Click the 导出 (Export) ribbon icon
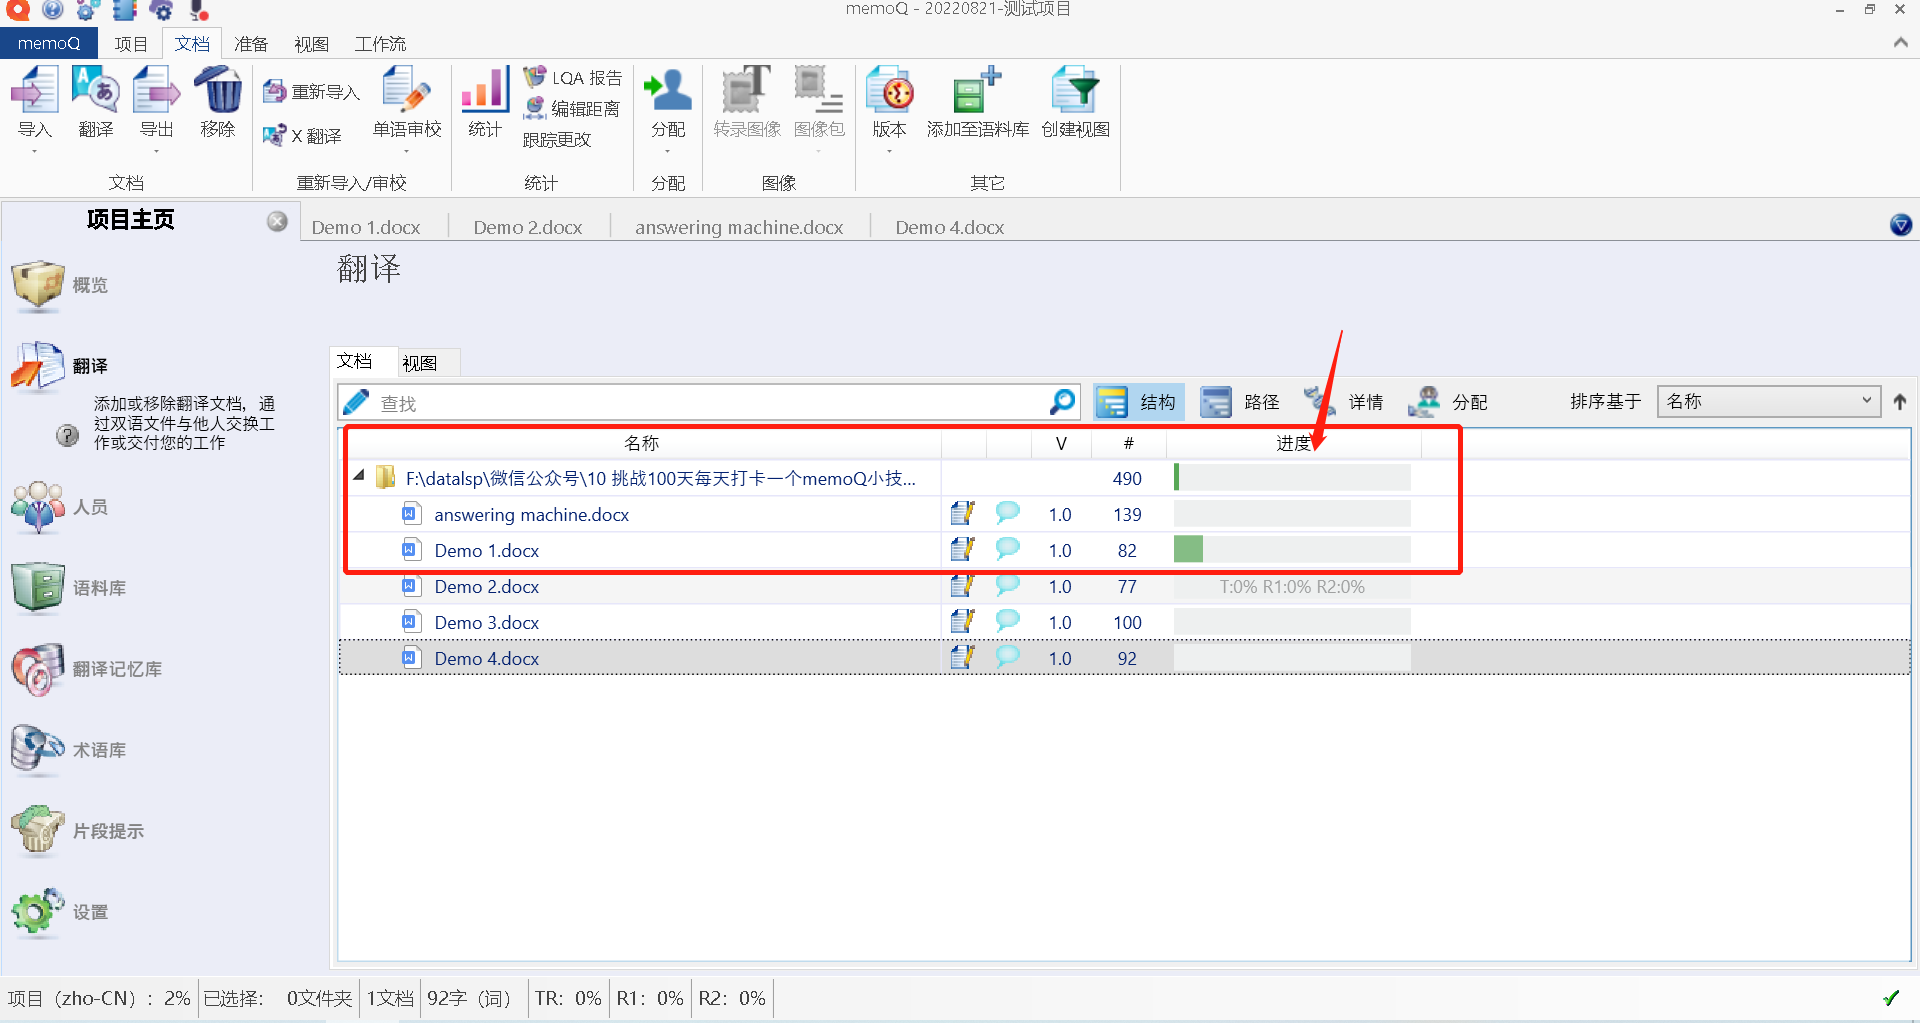Screen dimensions: 1920x1023 (x=156, y=92)
